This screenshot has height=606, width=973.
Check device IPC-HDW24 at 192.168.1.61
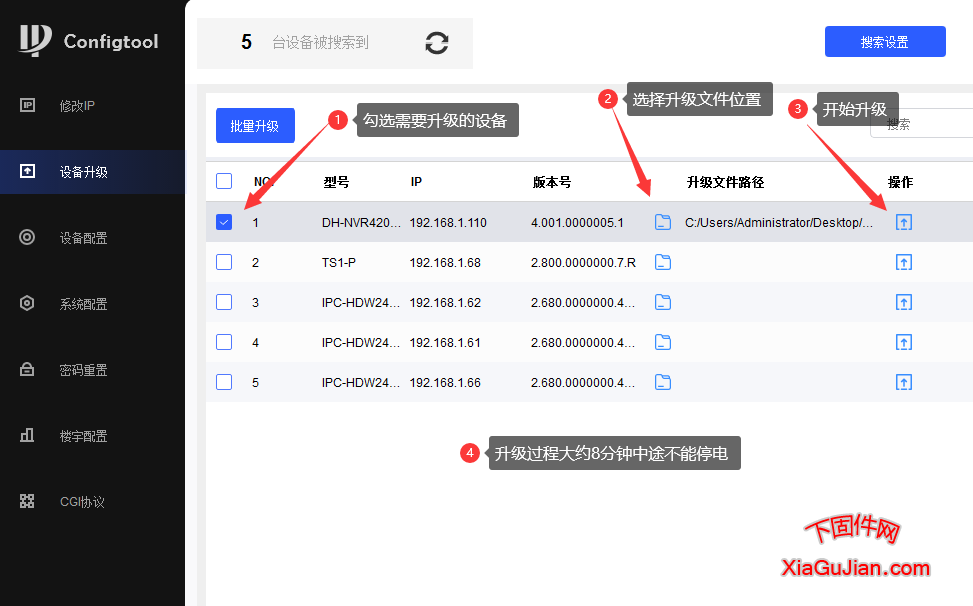(x=224, y=342)
